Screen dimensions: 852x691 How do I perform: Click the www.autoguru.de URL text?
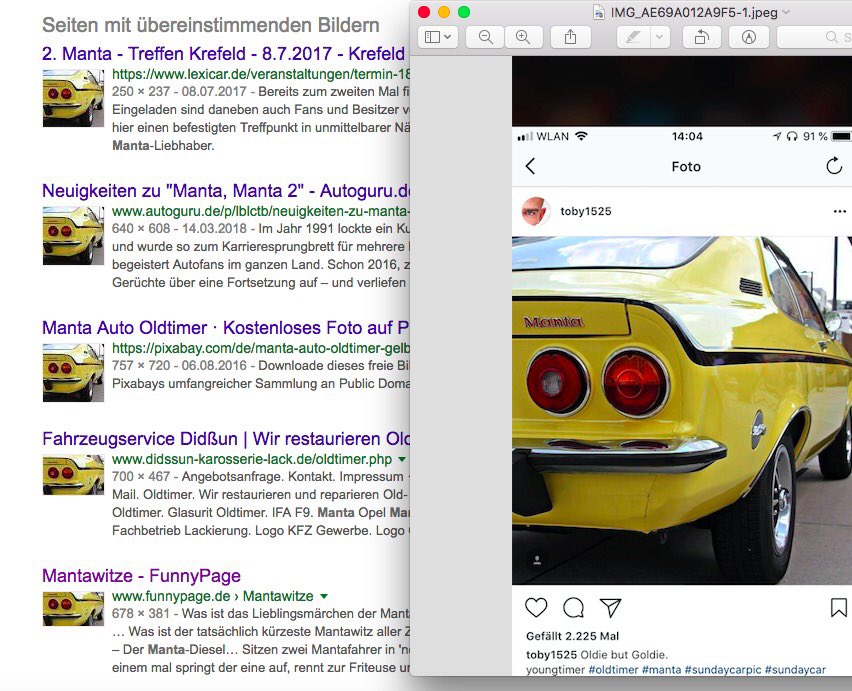tap(261, 211)
